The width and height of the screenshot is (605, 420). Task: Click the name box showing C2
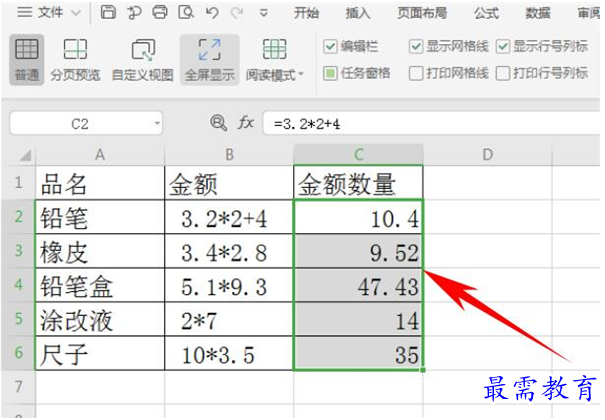pyautogui.click(x=80, y=124)
